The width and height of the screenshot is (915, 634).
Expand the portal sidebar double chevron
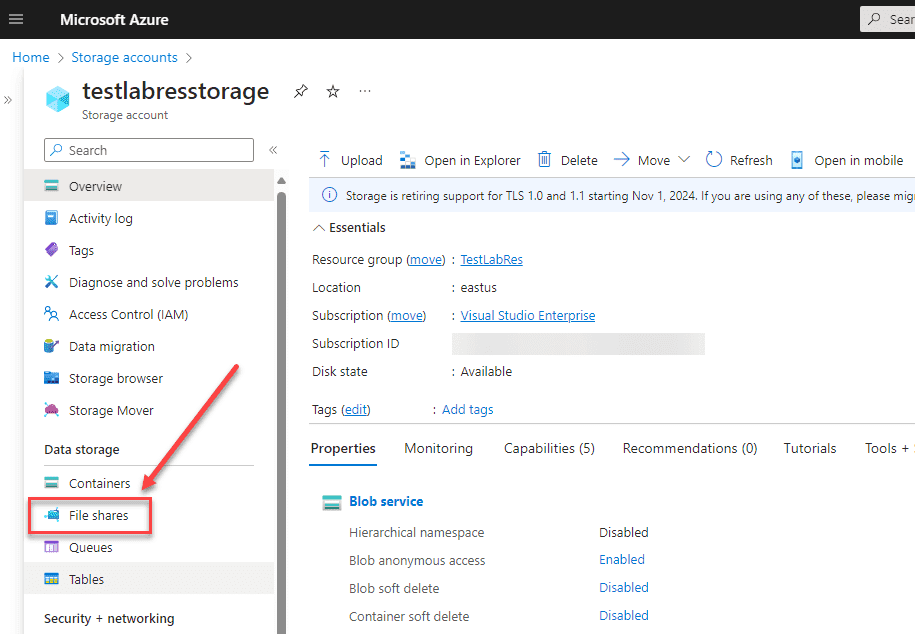pos(8,100)
